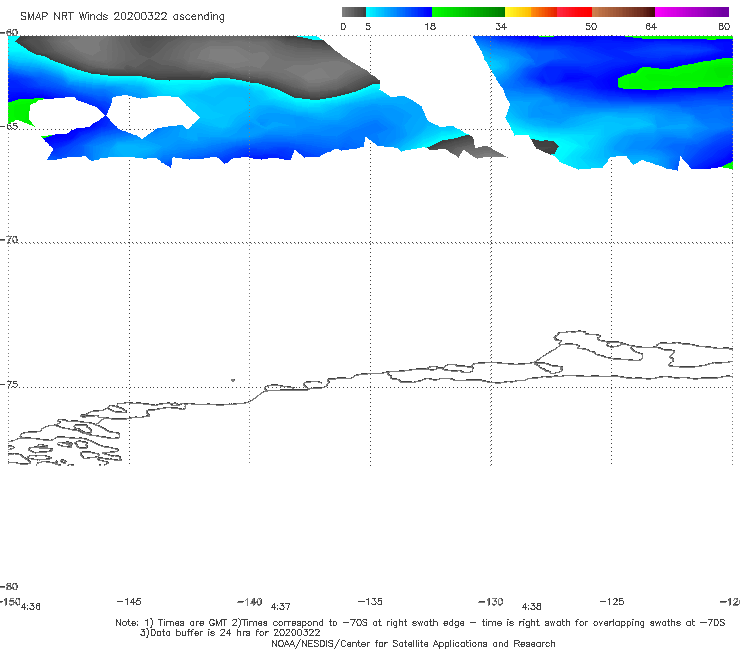Click the gray segment of the color bar

[x=354, y=12]
